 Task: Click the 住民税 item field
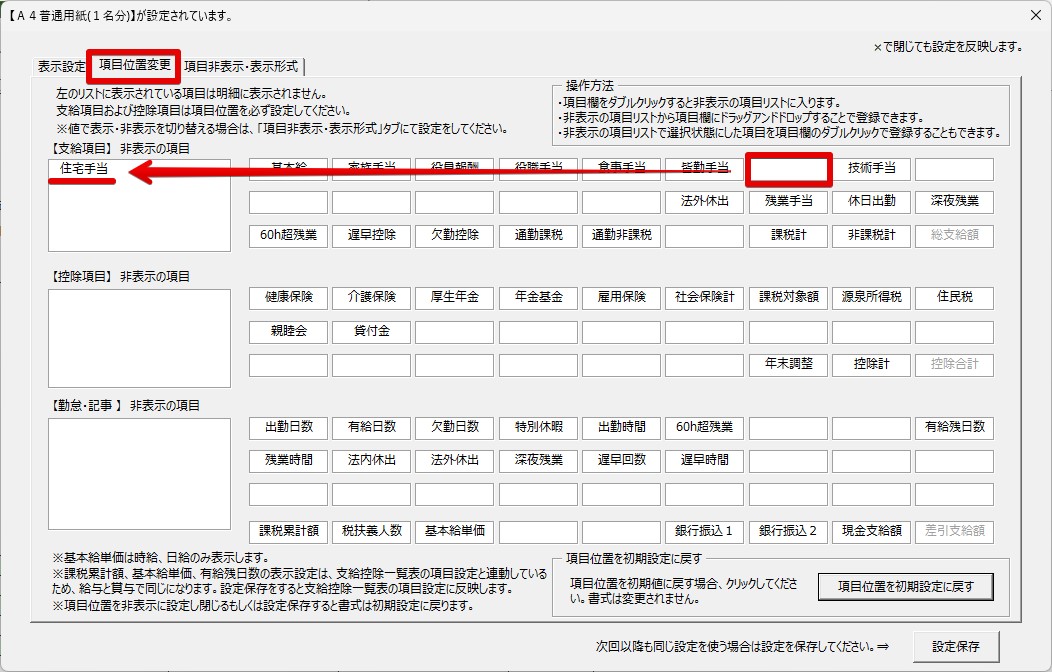954,298
